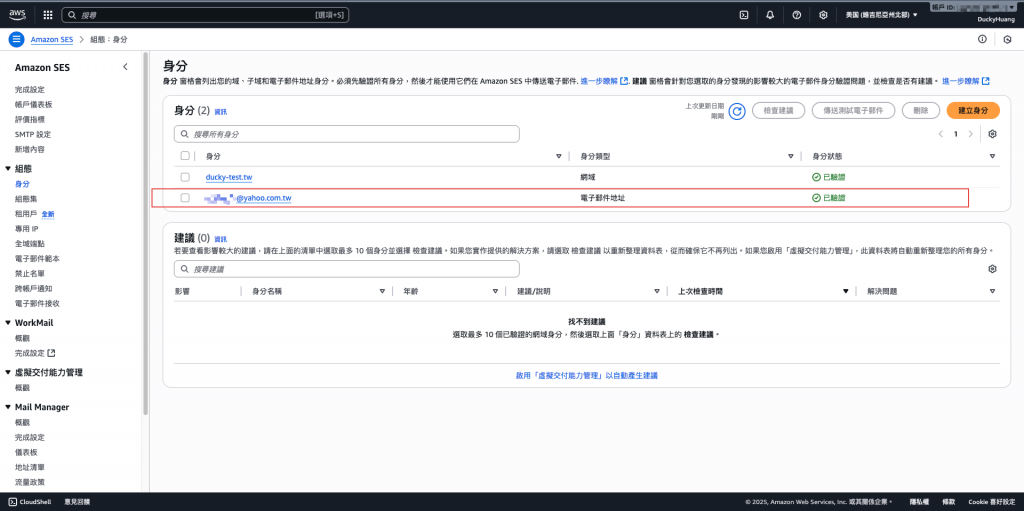Open the AWS home logo
This screenshot has height=511, width=1024.
(17, 14)
